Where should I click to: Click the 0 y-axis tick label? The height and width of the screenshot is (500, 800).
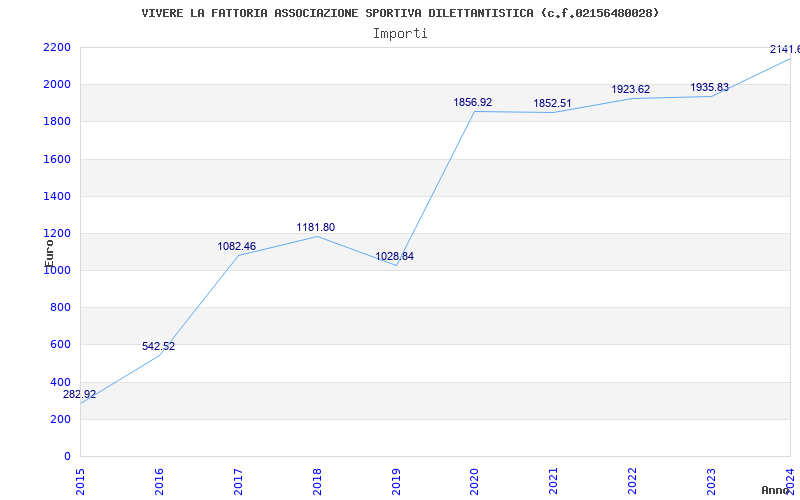[67, 457]
